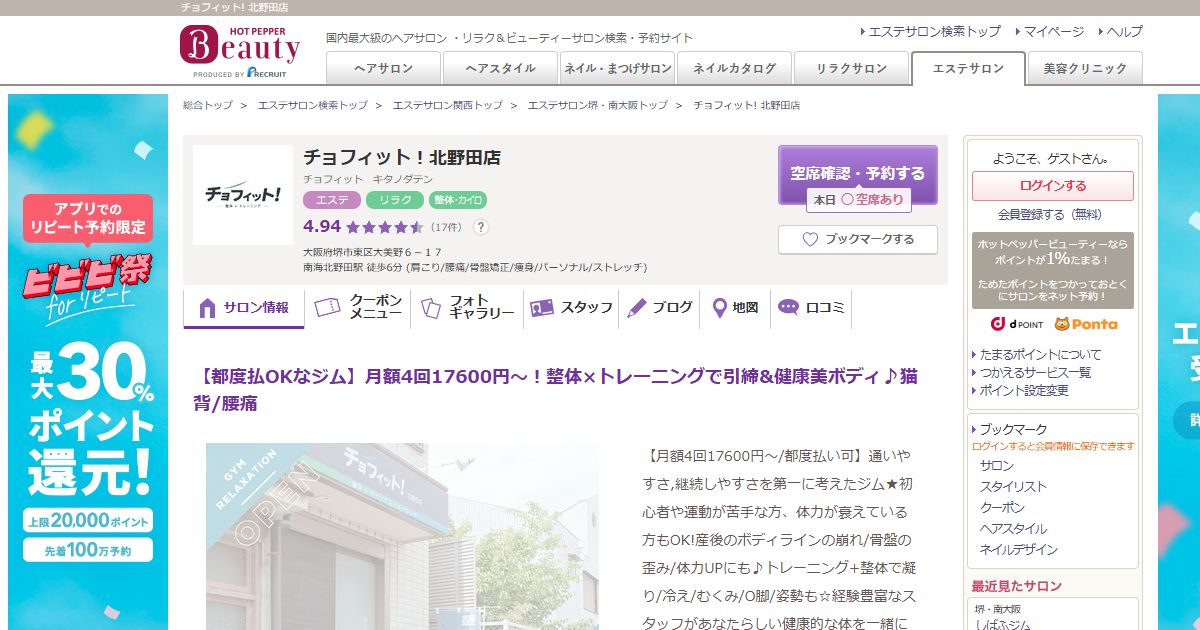Click the フォトギャラリー photo icon

[430, 308]
